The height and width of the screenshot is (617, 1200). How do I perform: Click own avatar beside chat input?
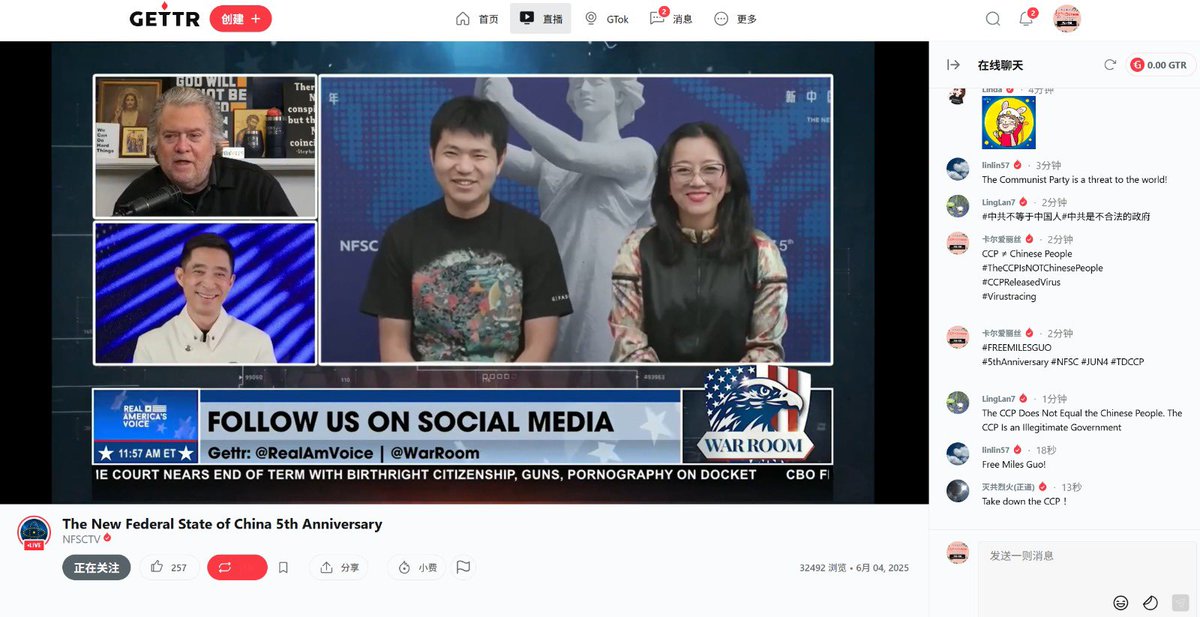coord(957,553)
